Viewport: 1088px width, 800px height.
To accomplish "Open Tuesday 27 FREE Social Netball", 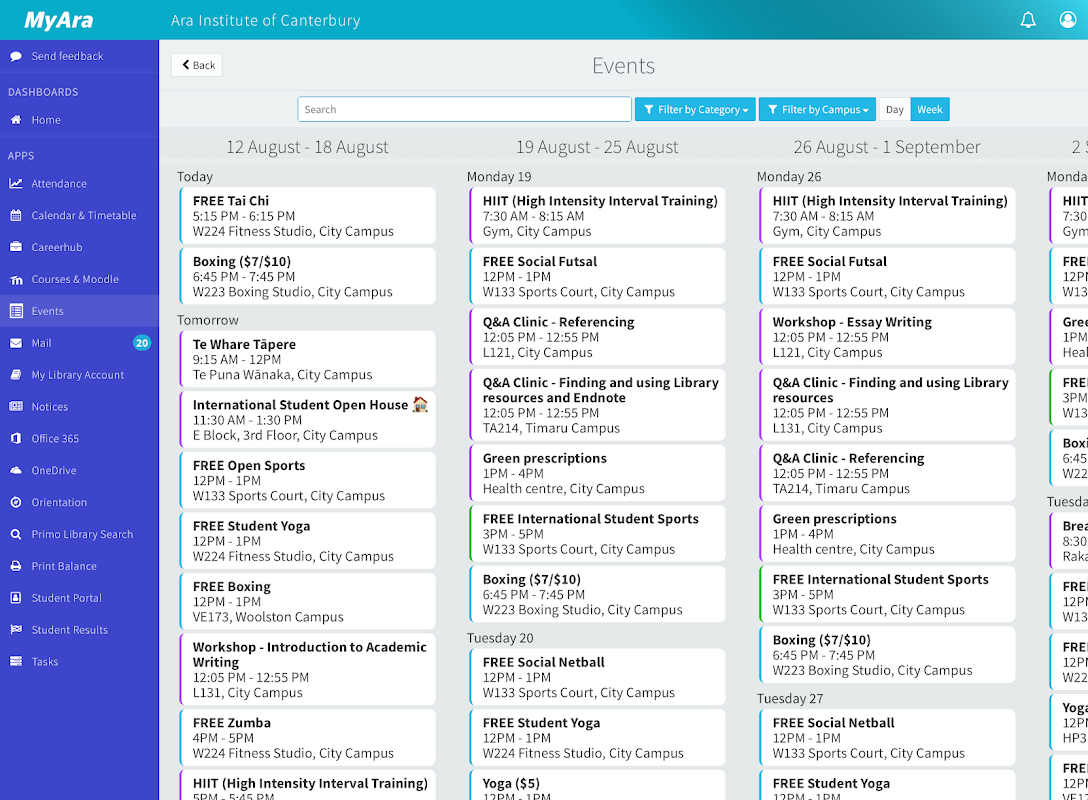I will coord(887,738).
